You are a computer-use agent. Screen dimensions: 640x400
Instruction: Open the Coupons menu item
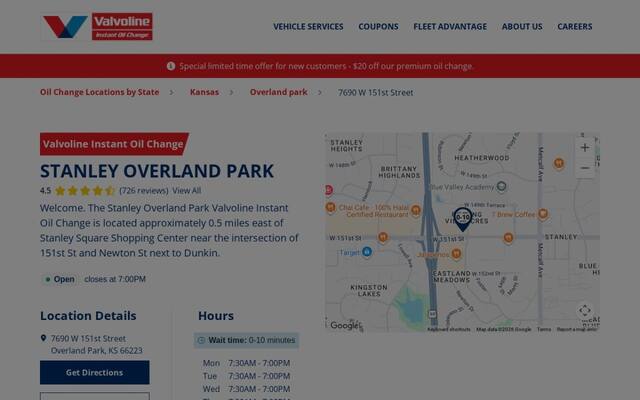(378, 27)
